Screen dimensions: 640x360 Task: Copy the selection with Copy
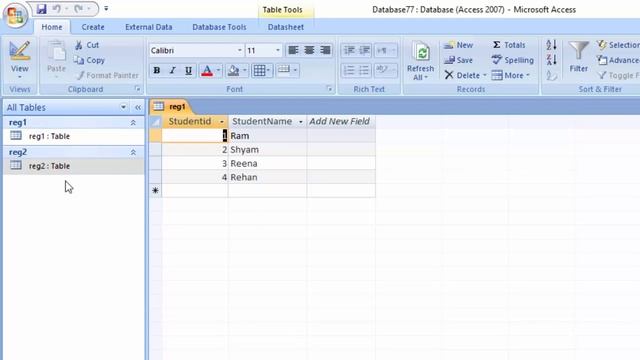(x=89, y=60)
